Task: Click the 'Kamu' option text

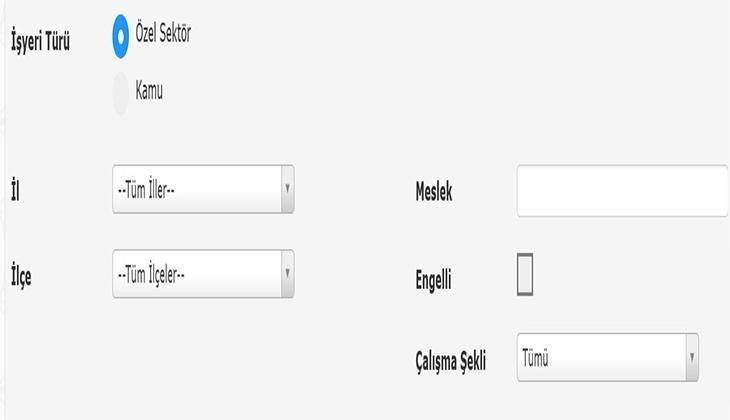Action: [x=149, y=92]
